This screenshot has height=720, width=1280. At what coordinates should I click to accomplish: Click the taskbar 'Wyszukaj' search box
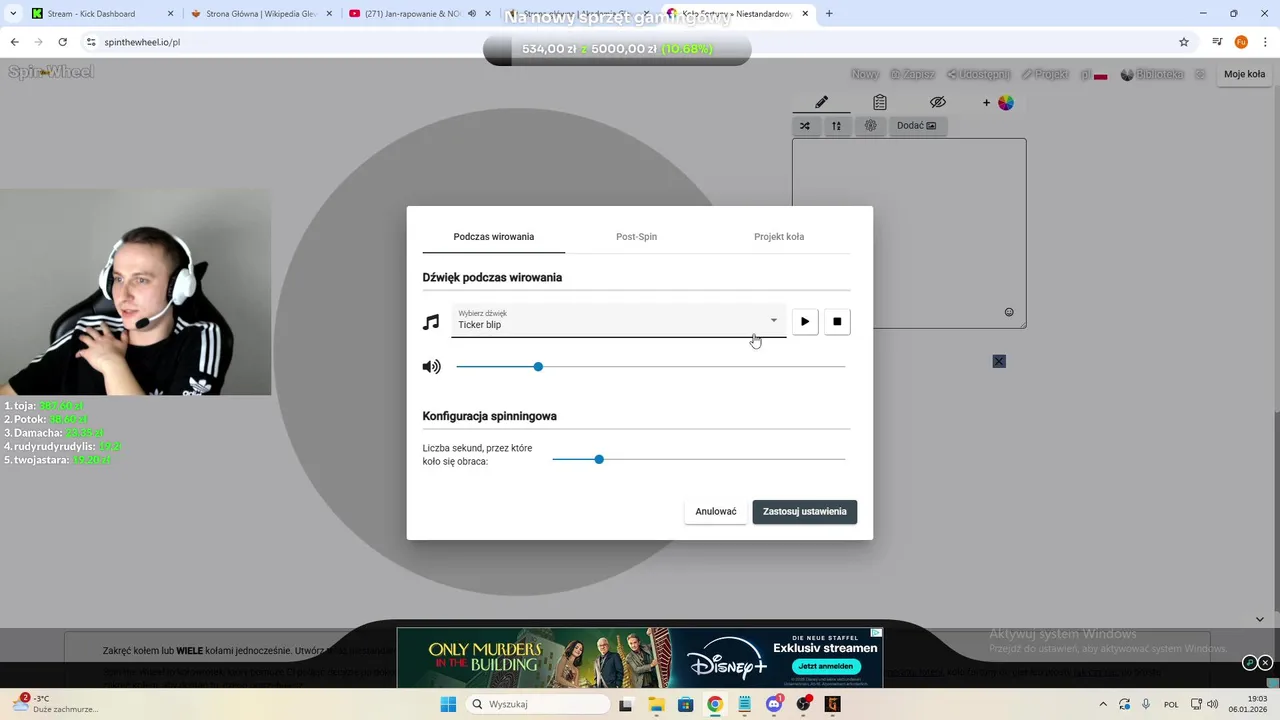538,704
